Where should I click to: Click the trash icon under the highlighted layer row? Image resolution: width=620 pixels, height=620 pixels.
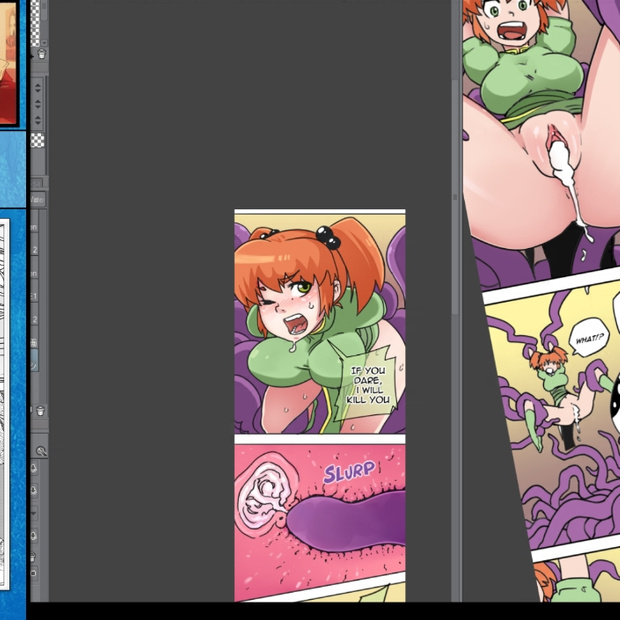click(x=41, y=411)
